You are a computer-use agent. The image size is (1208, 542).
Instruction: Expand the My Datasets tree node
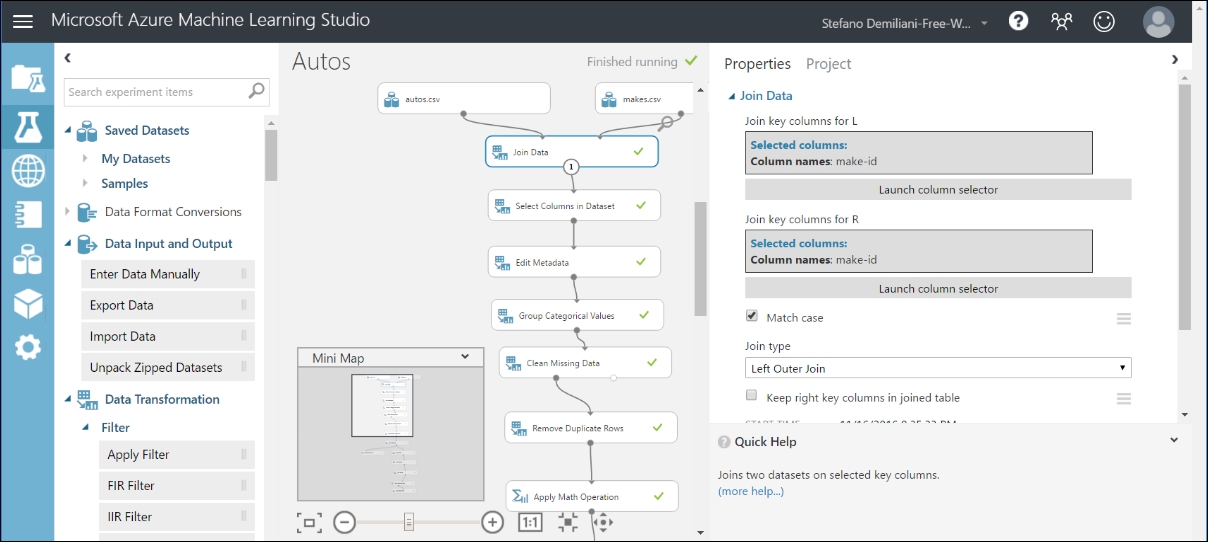tap(86, 158)
